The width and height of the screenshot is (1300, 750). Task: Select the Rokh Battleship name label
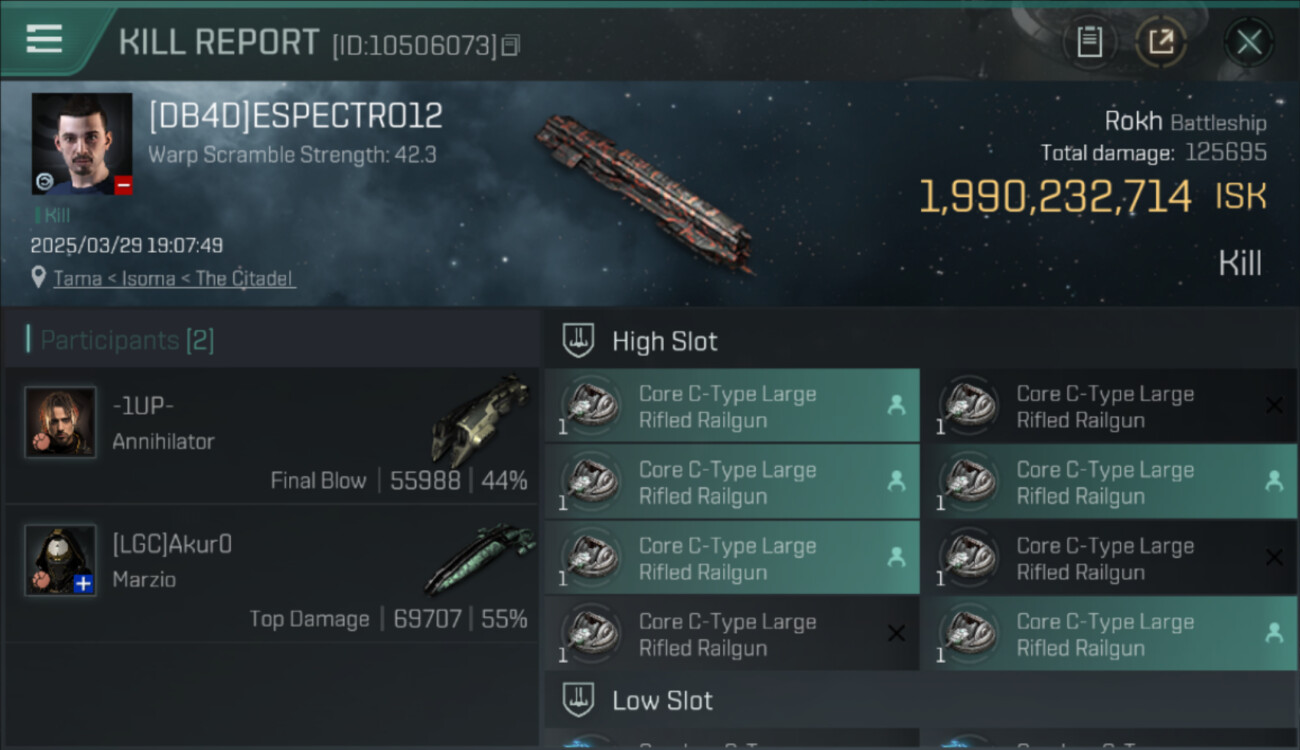coord(1185,122)
